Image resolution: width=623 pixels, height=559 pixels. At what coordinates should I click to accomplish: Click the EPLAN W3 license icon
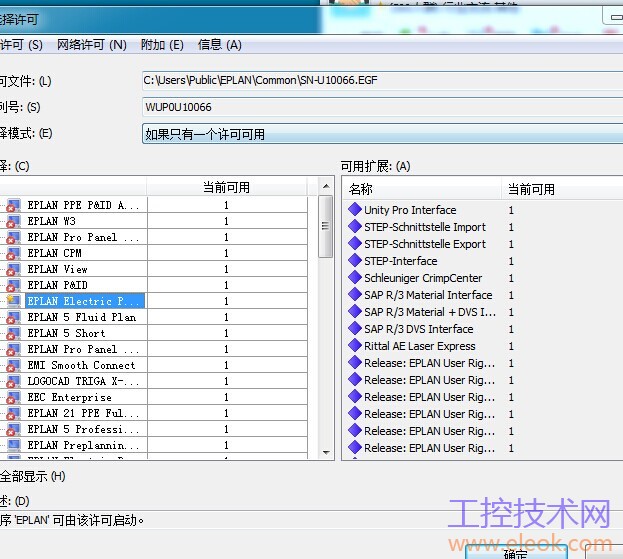coord(13,221)
